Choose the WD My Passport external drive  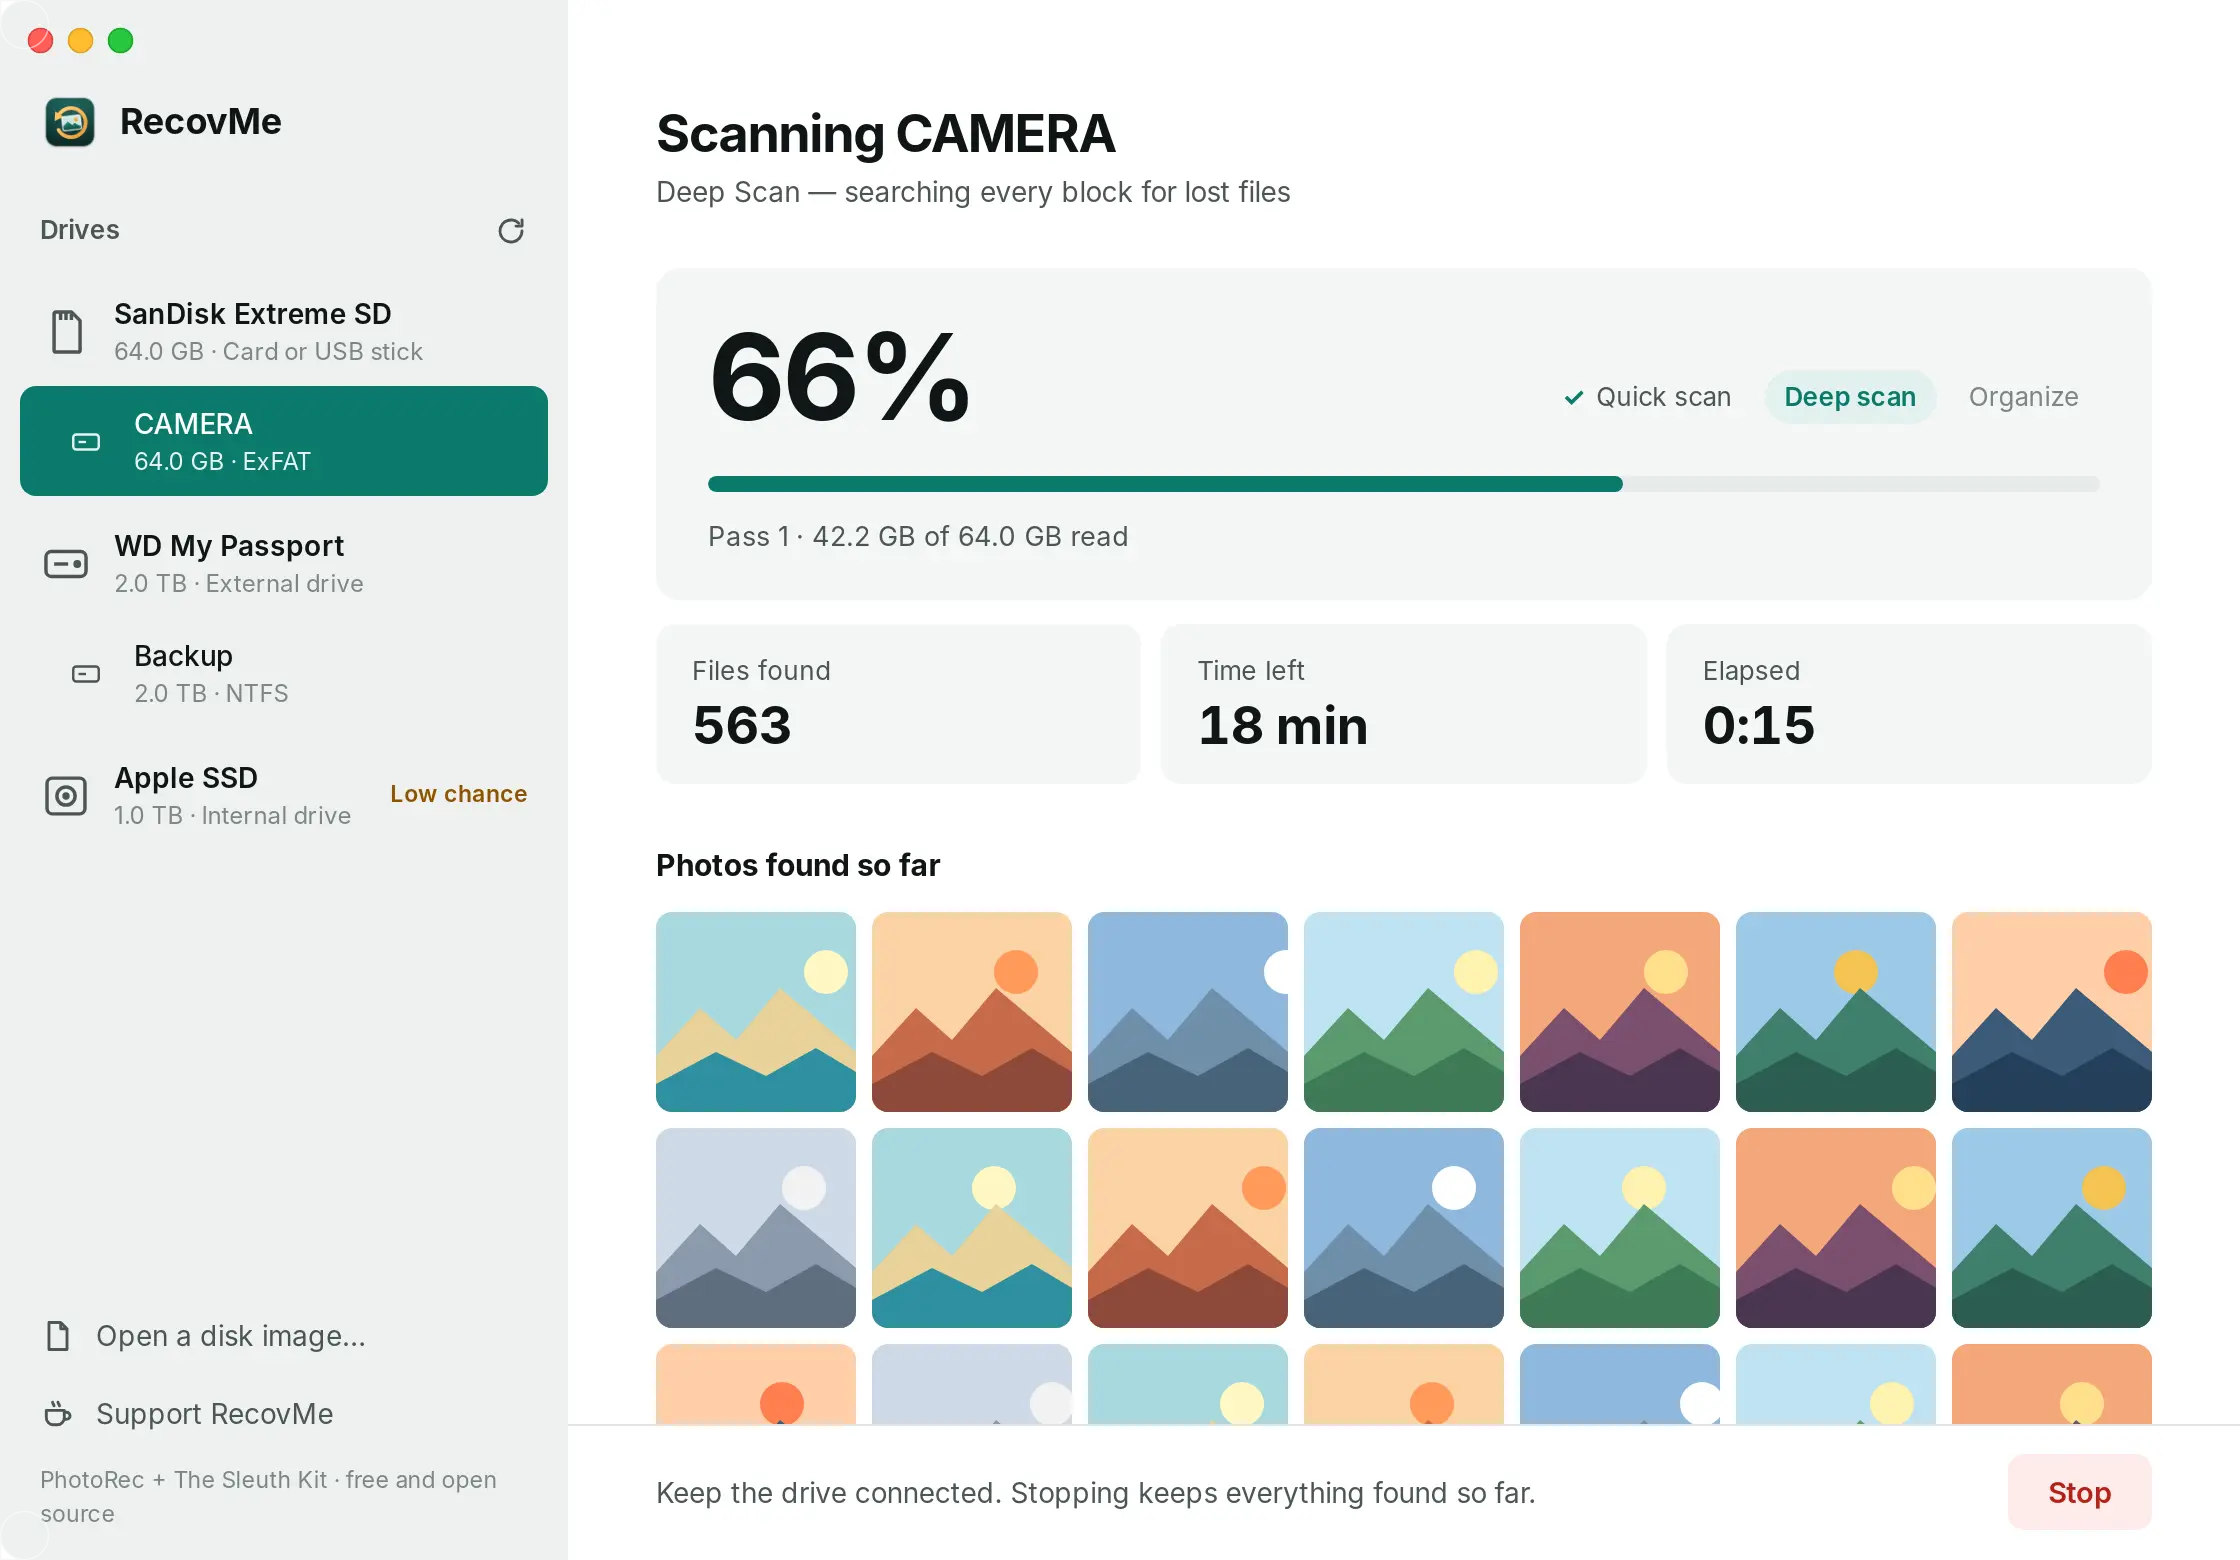(x=284, y=564)
